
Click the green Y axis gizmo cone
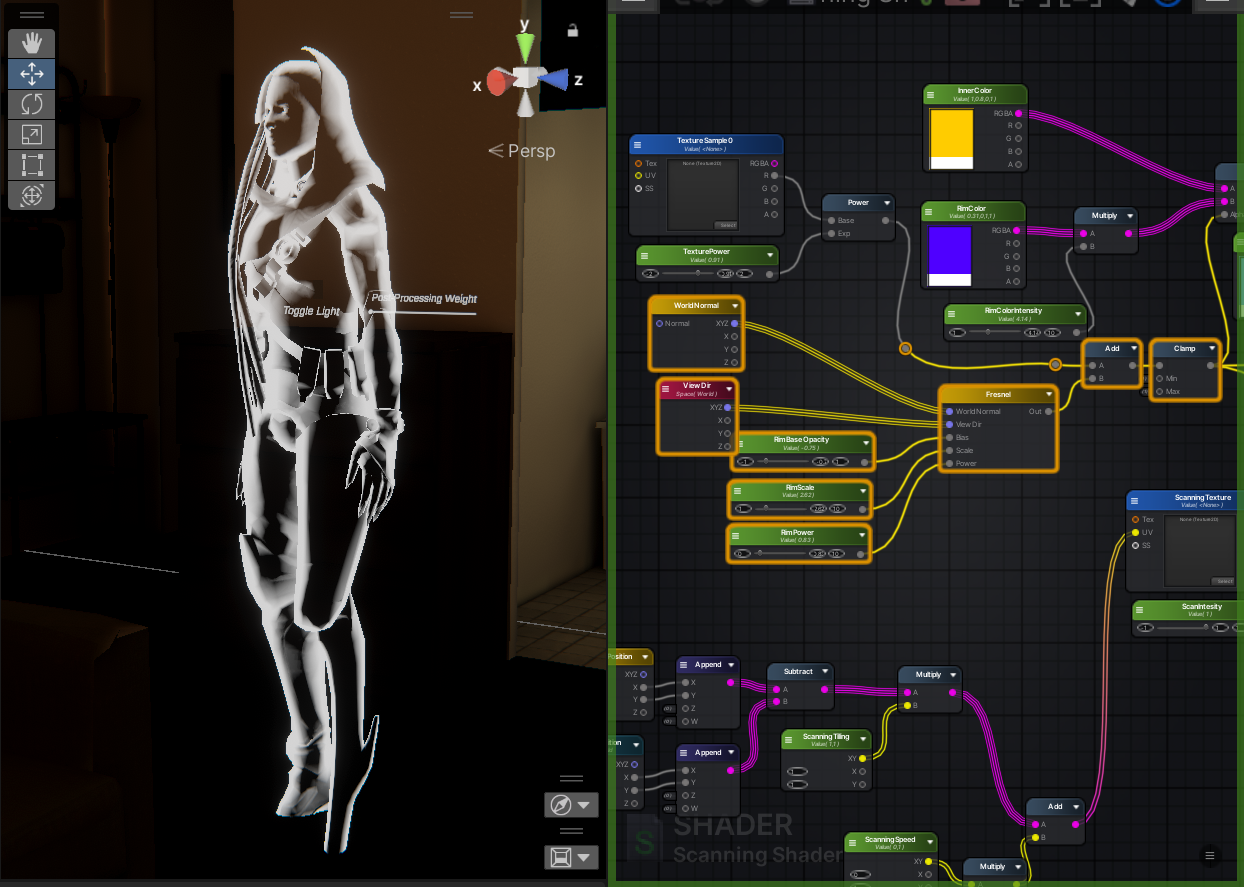coord(524,46)
